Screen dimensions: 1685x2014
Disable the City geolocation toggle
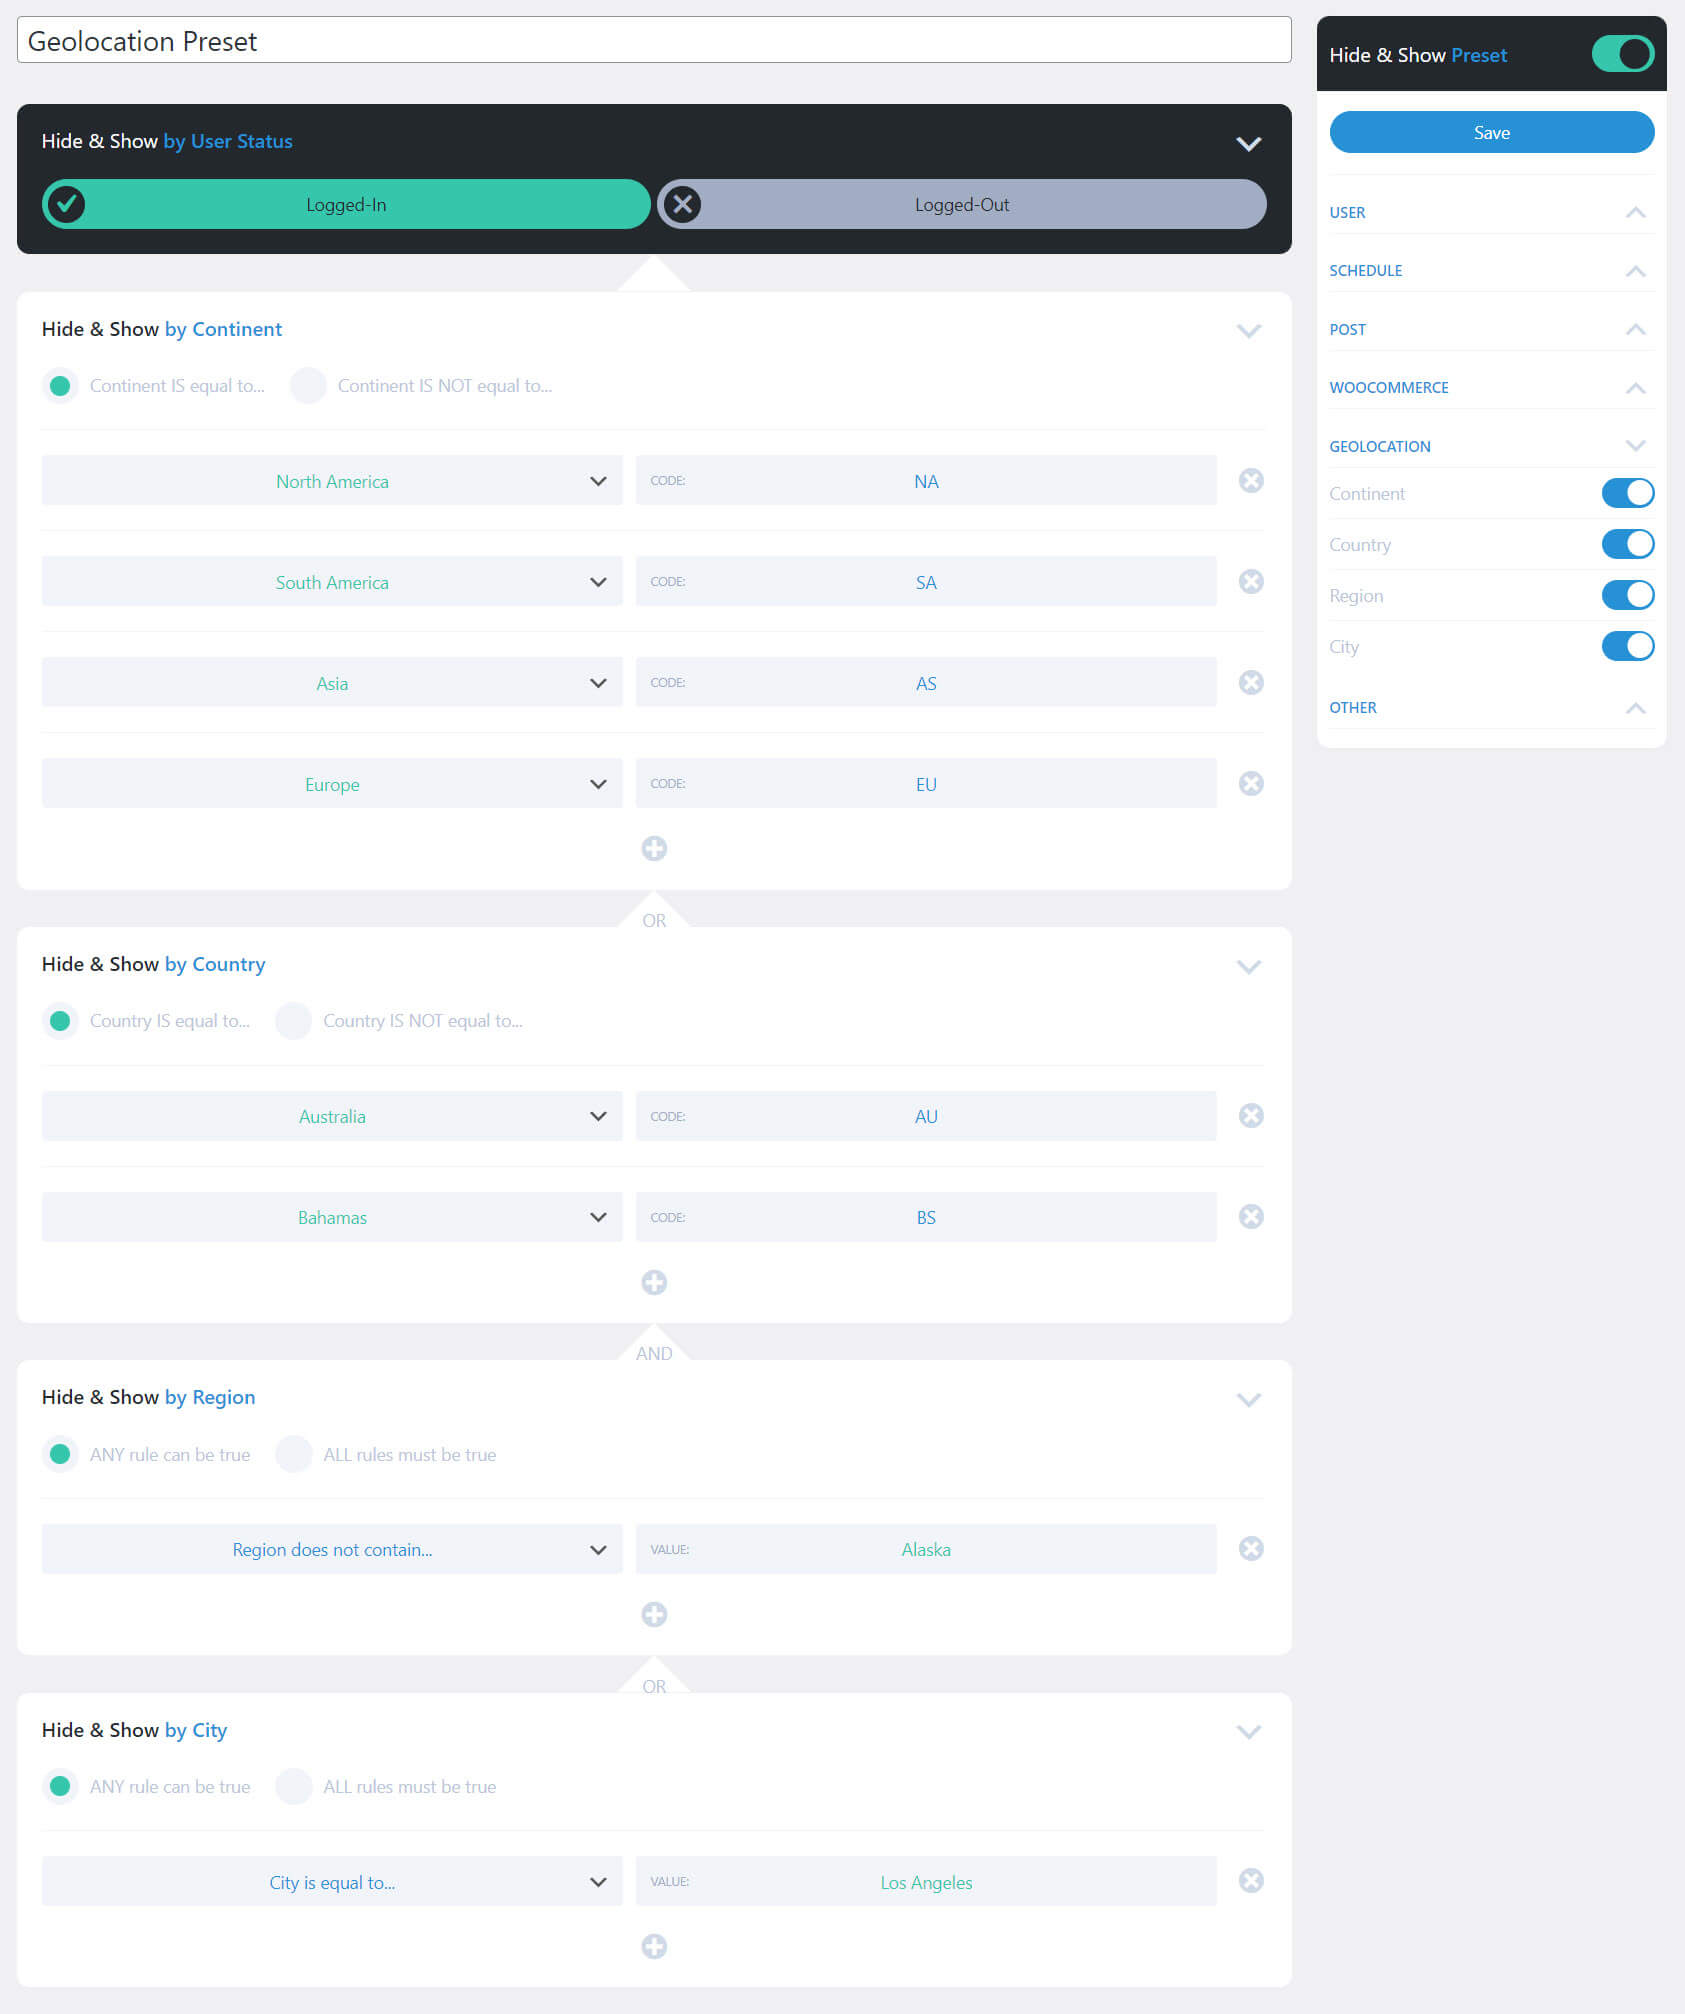click(1628, 646)
